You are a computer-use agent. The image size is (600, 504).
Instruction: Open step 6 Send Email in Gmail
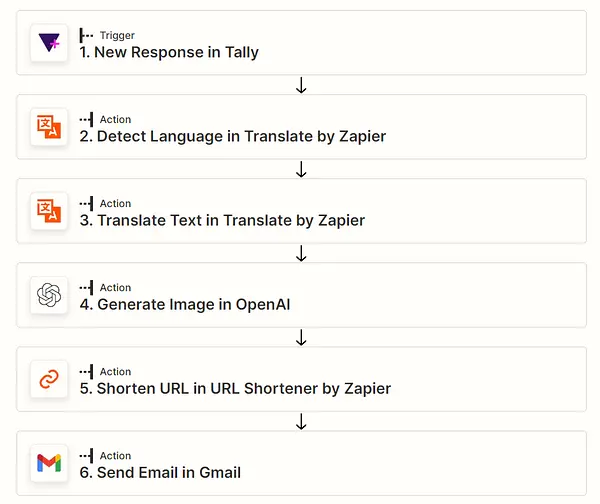click(301, 463)
